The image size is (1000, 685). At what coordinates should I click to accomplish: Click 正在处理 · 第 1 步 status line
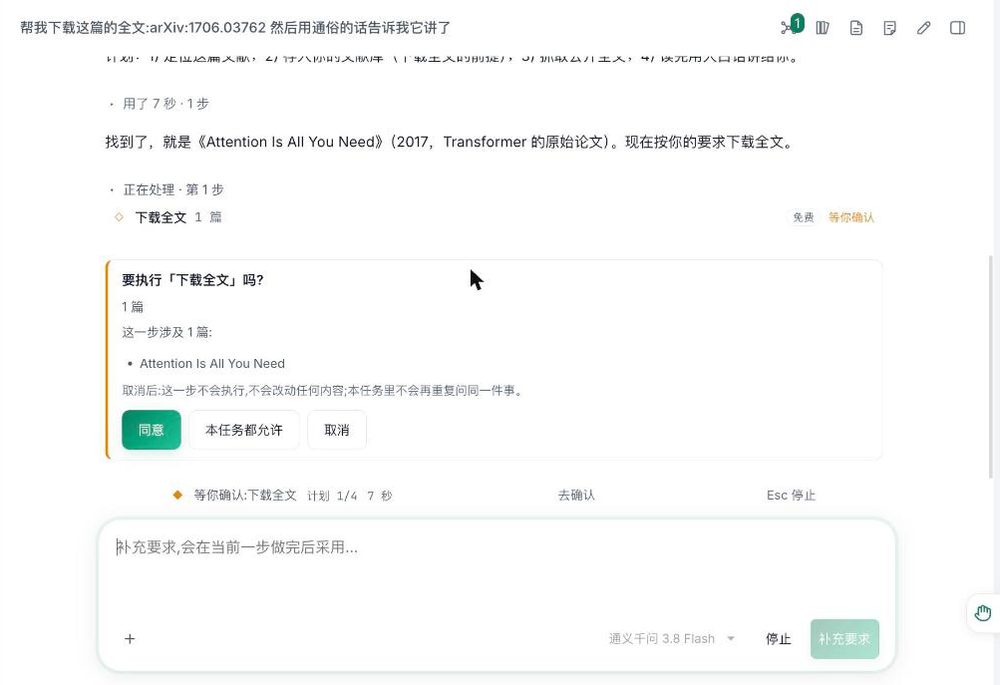coord(173,189)
